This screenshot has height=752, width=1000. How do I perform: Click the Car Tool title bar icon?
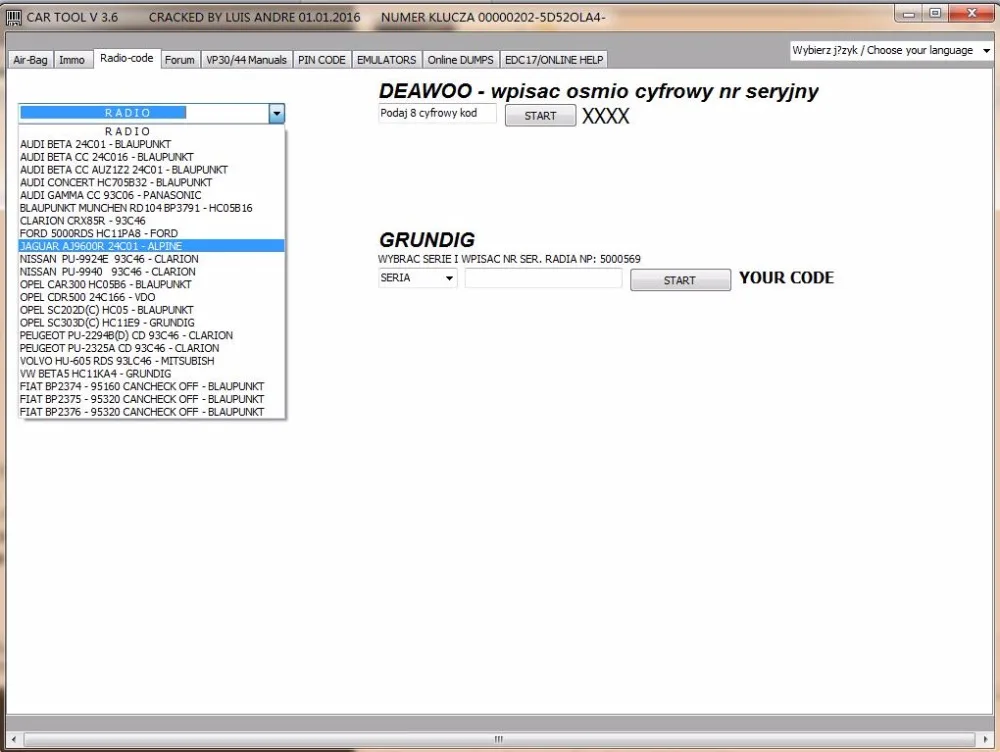click(x=13, y=18)
